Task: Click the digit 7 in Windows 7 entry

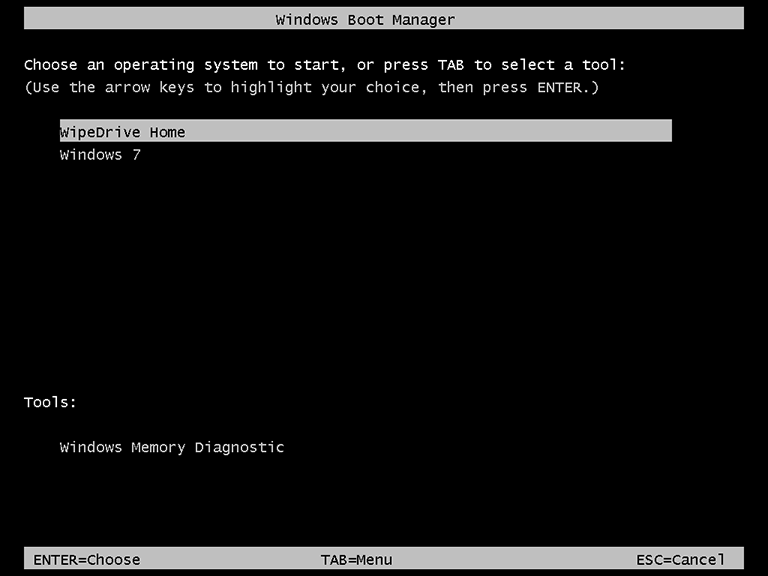Action: [x=137, y=155]
